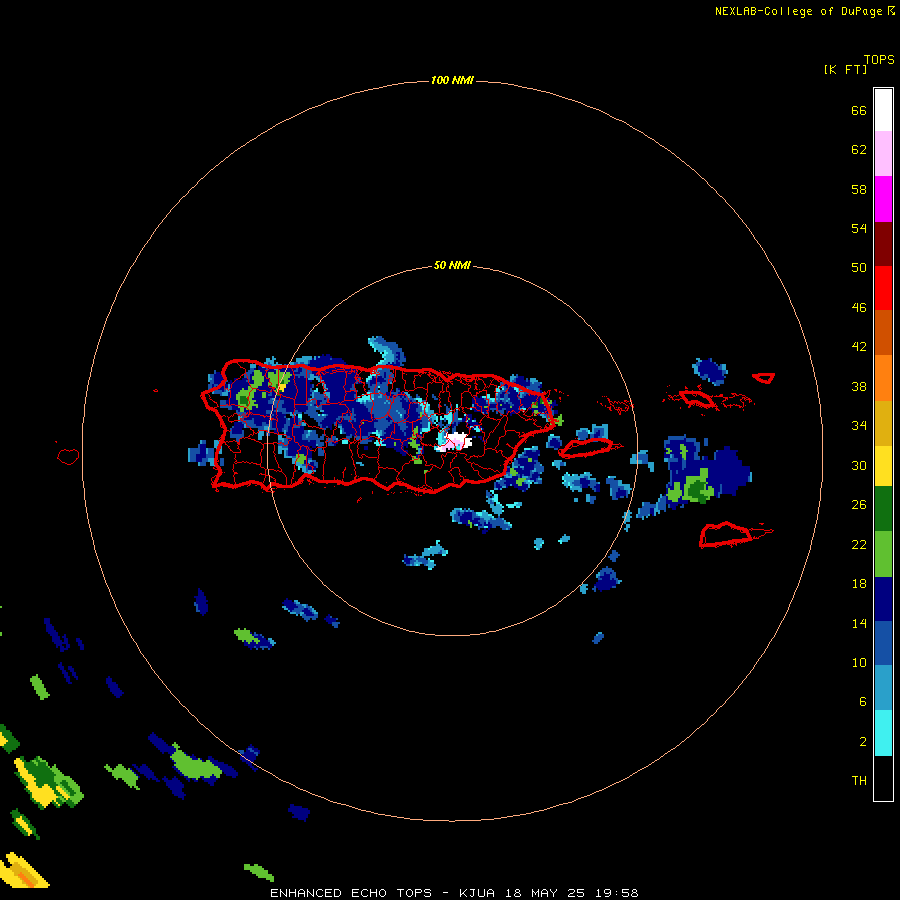Click the 50 NMI range ring label
The height and width of the screenshot is (900, 900).
[452, 265]
